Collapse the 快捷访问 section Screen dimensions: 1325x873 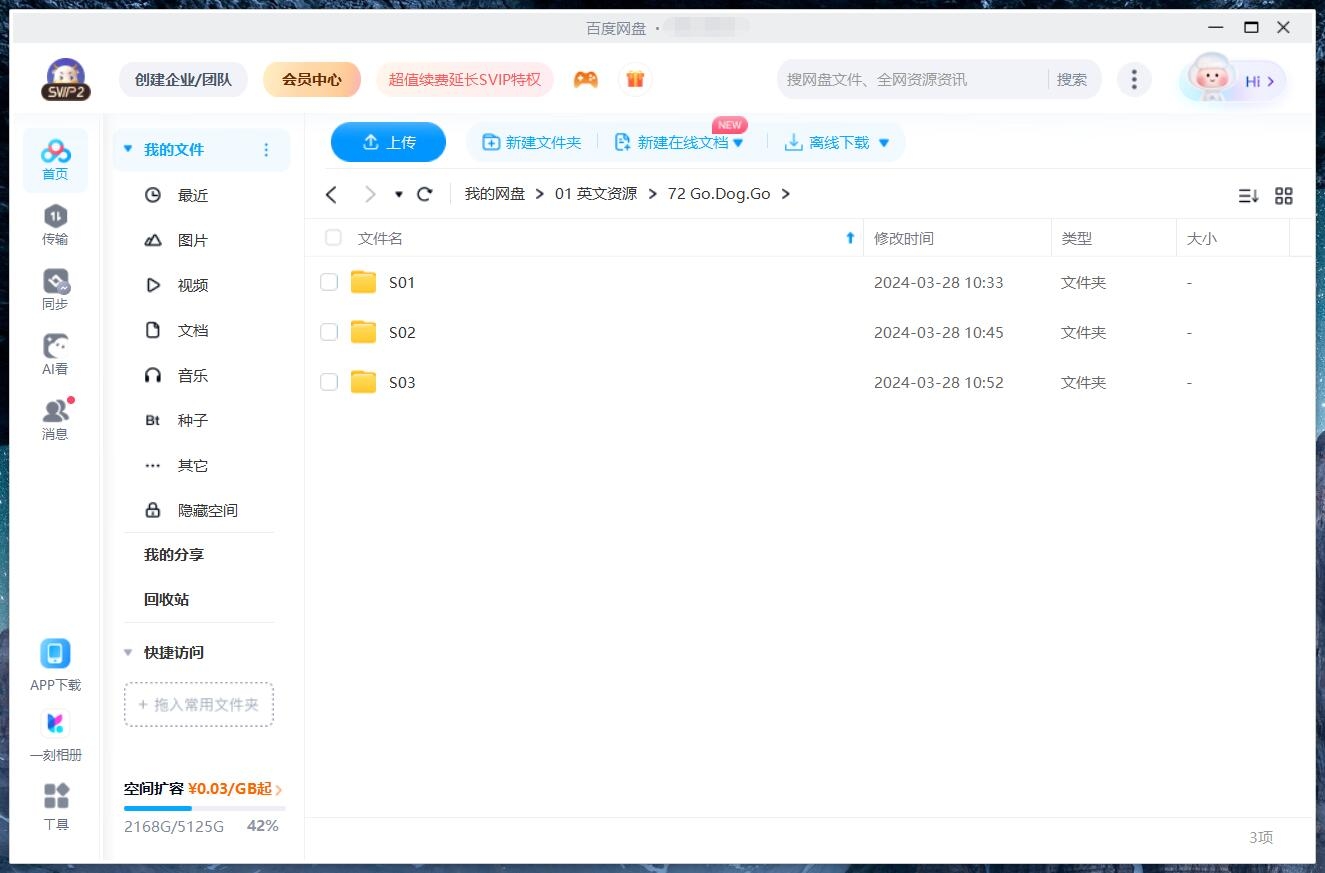point(128,652)
